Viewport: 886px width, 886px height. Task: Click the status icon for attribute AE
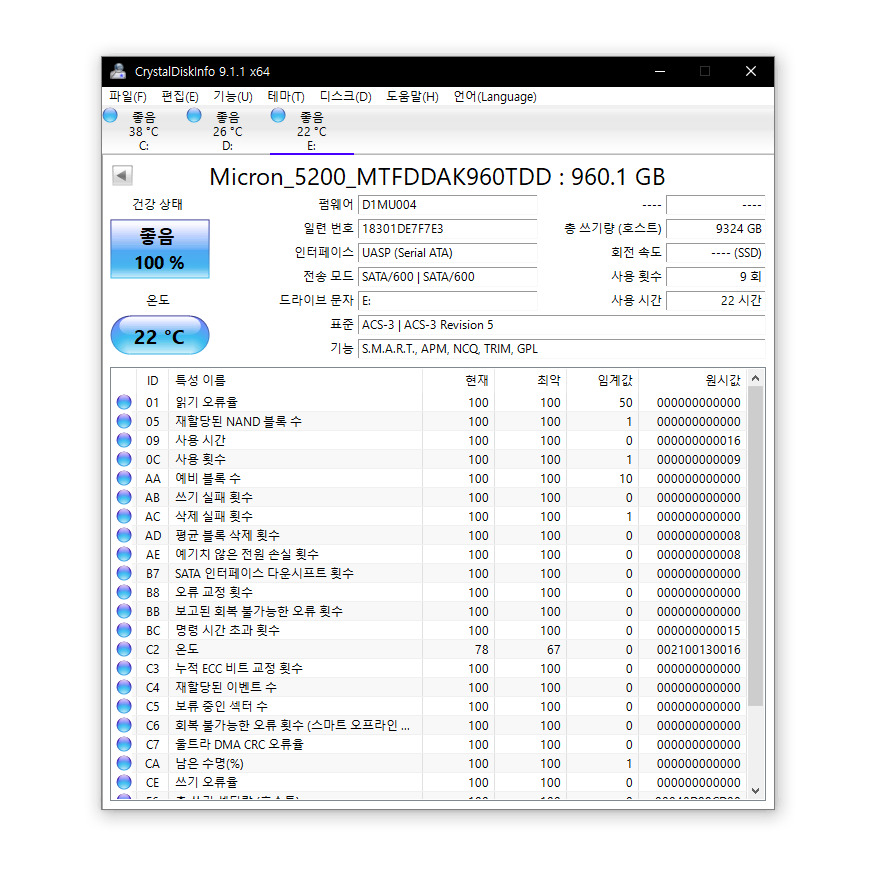click(124, 554)
